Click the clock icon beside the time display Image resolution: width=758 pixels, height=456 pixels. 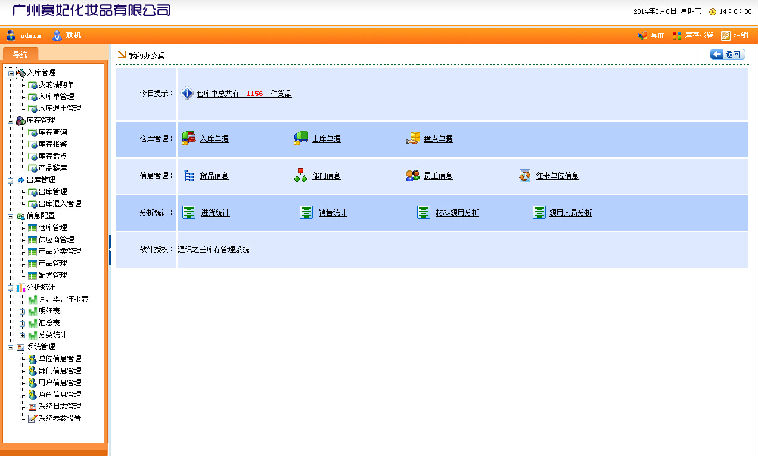pos(712,12)
